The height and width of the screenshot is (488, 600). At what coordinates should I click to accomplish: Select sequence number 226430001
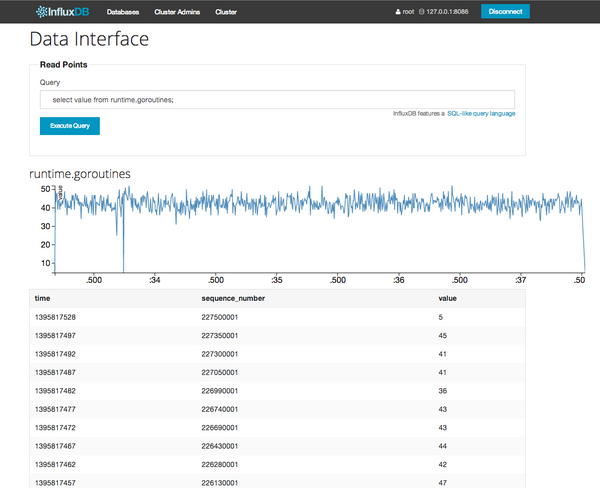220,446
